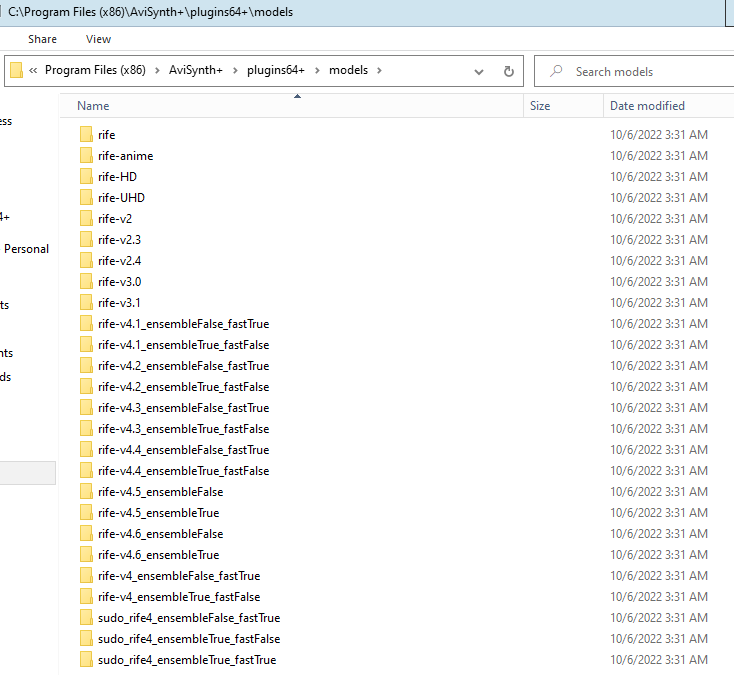
Task: Click folder icon for rife-v4.6_ensembleTrue
Action: click(86, 555)
